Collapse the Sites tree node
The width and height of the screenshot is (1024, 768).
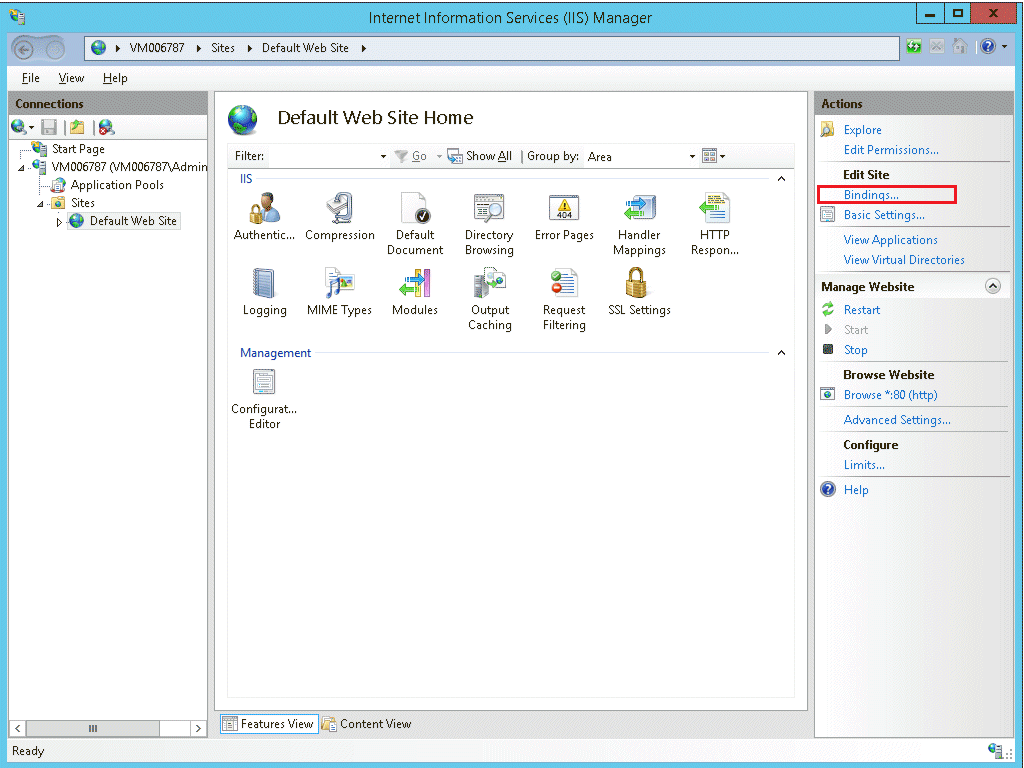coord(40,204)
